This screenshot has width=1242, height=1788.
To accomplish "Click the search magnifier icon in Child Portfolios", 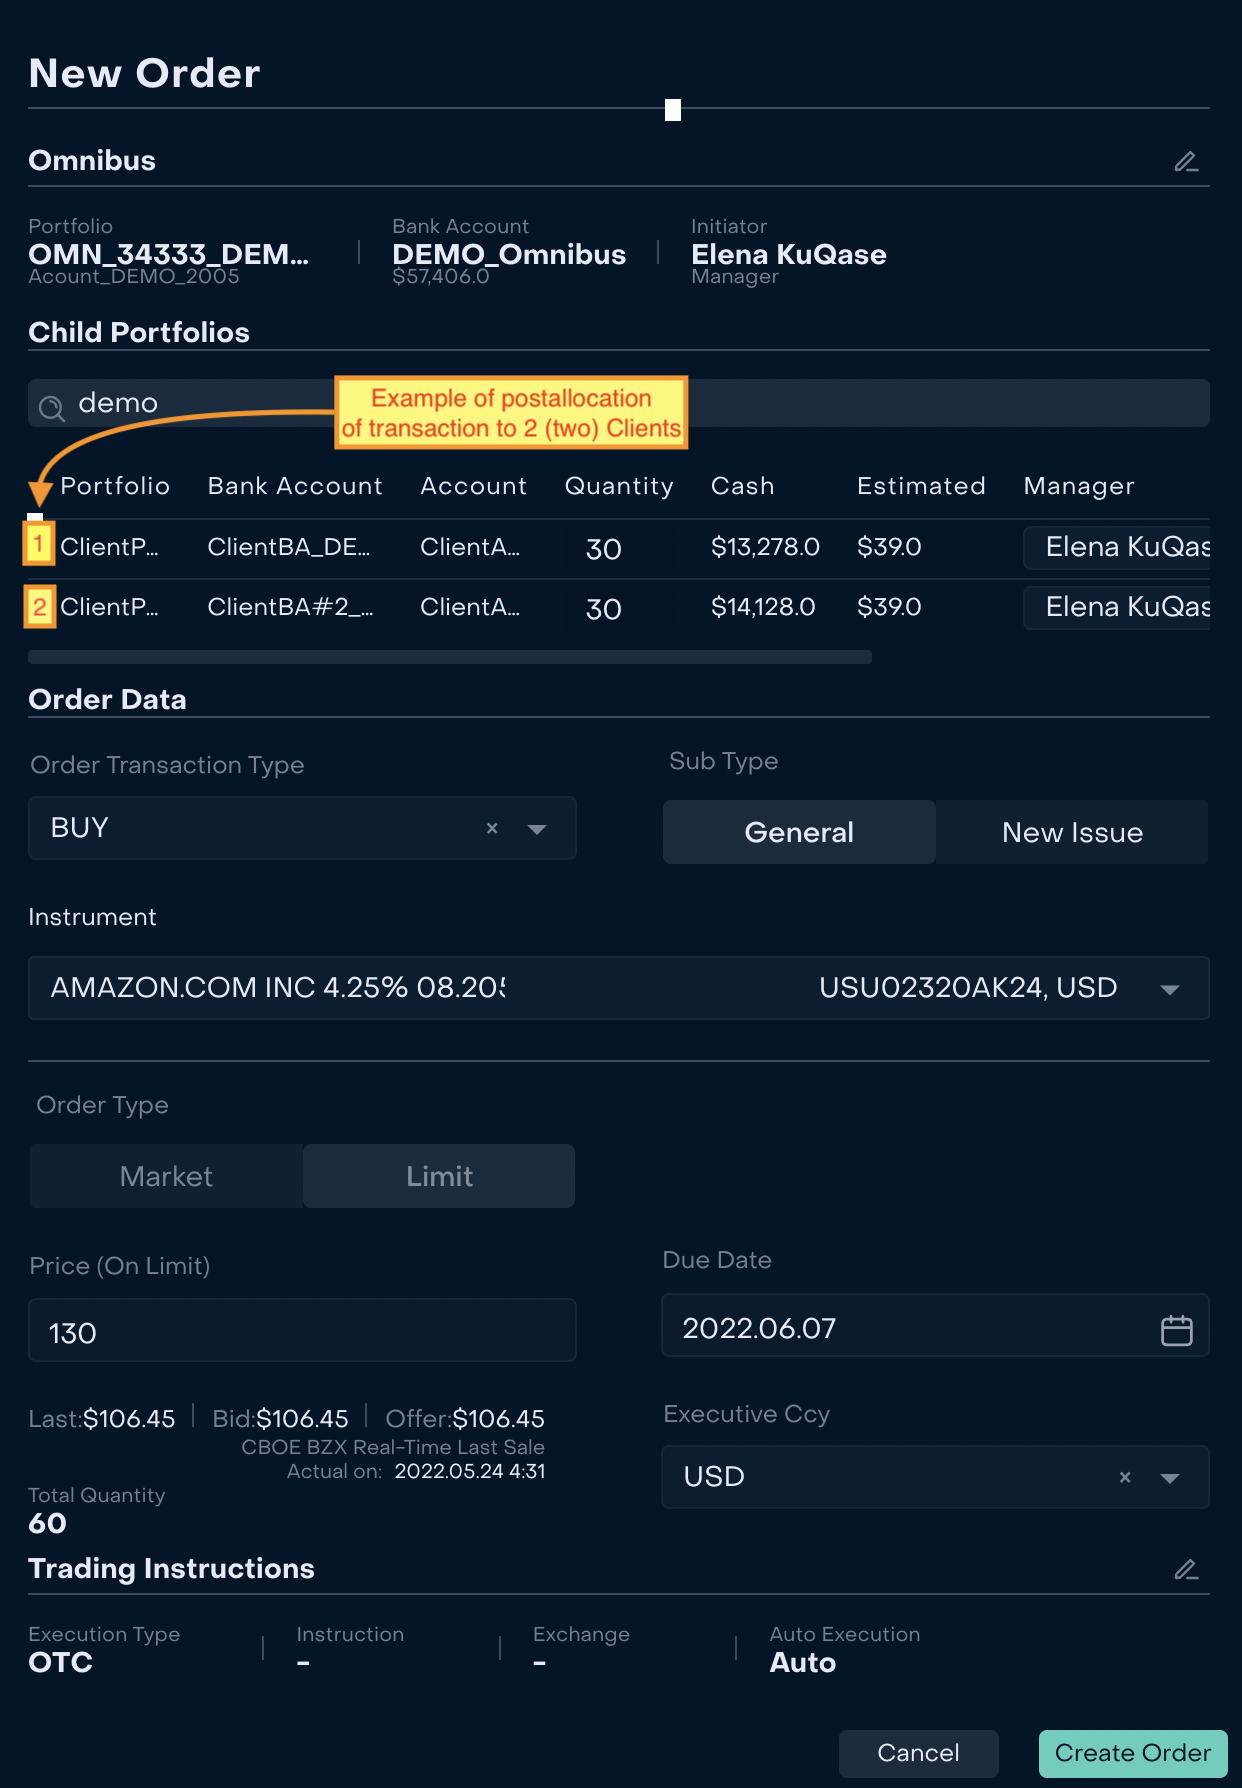I will coord(51,408).
